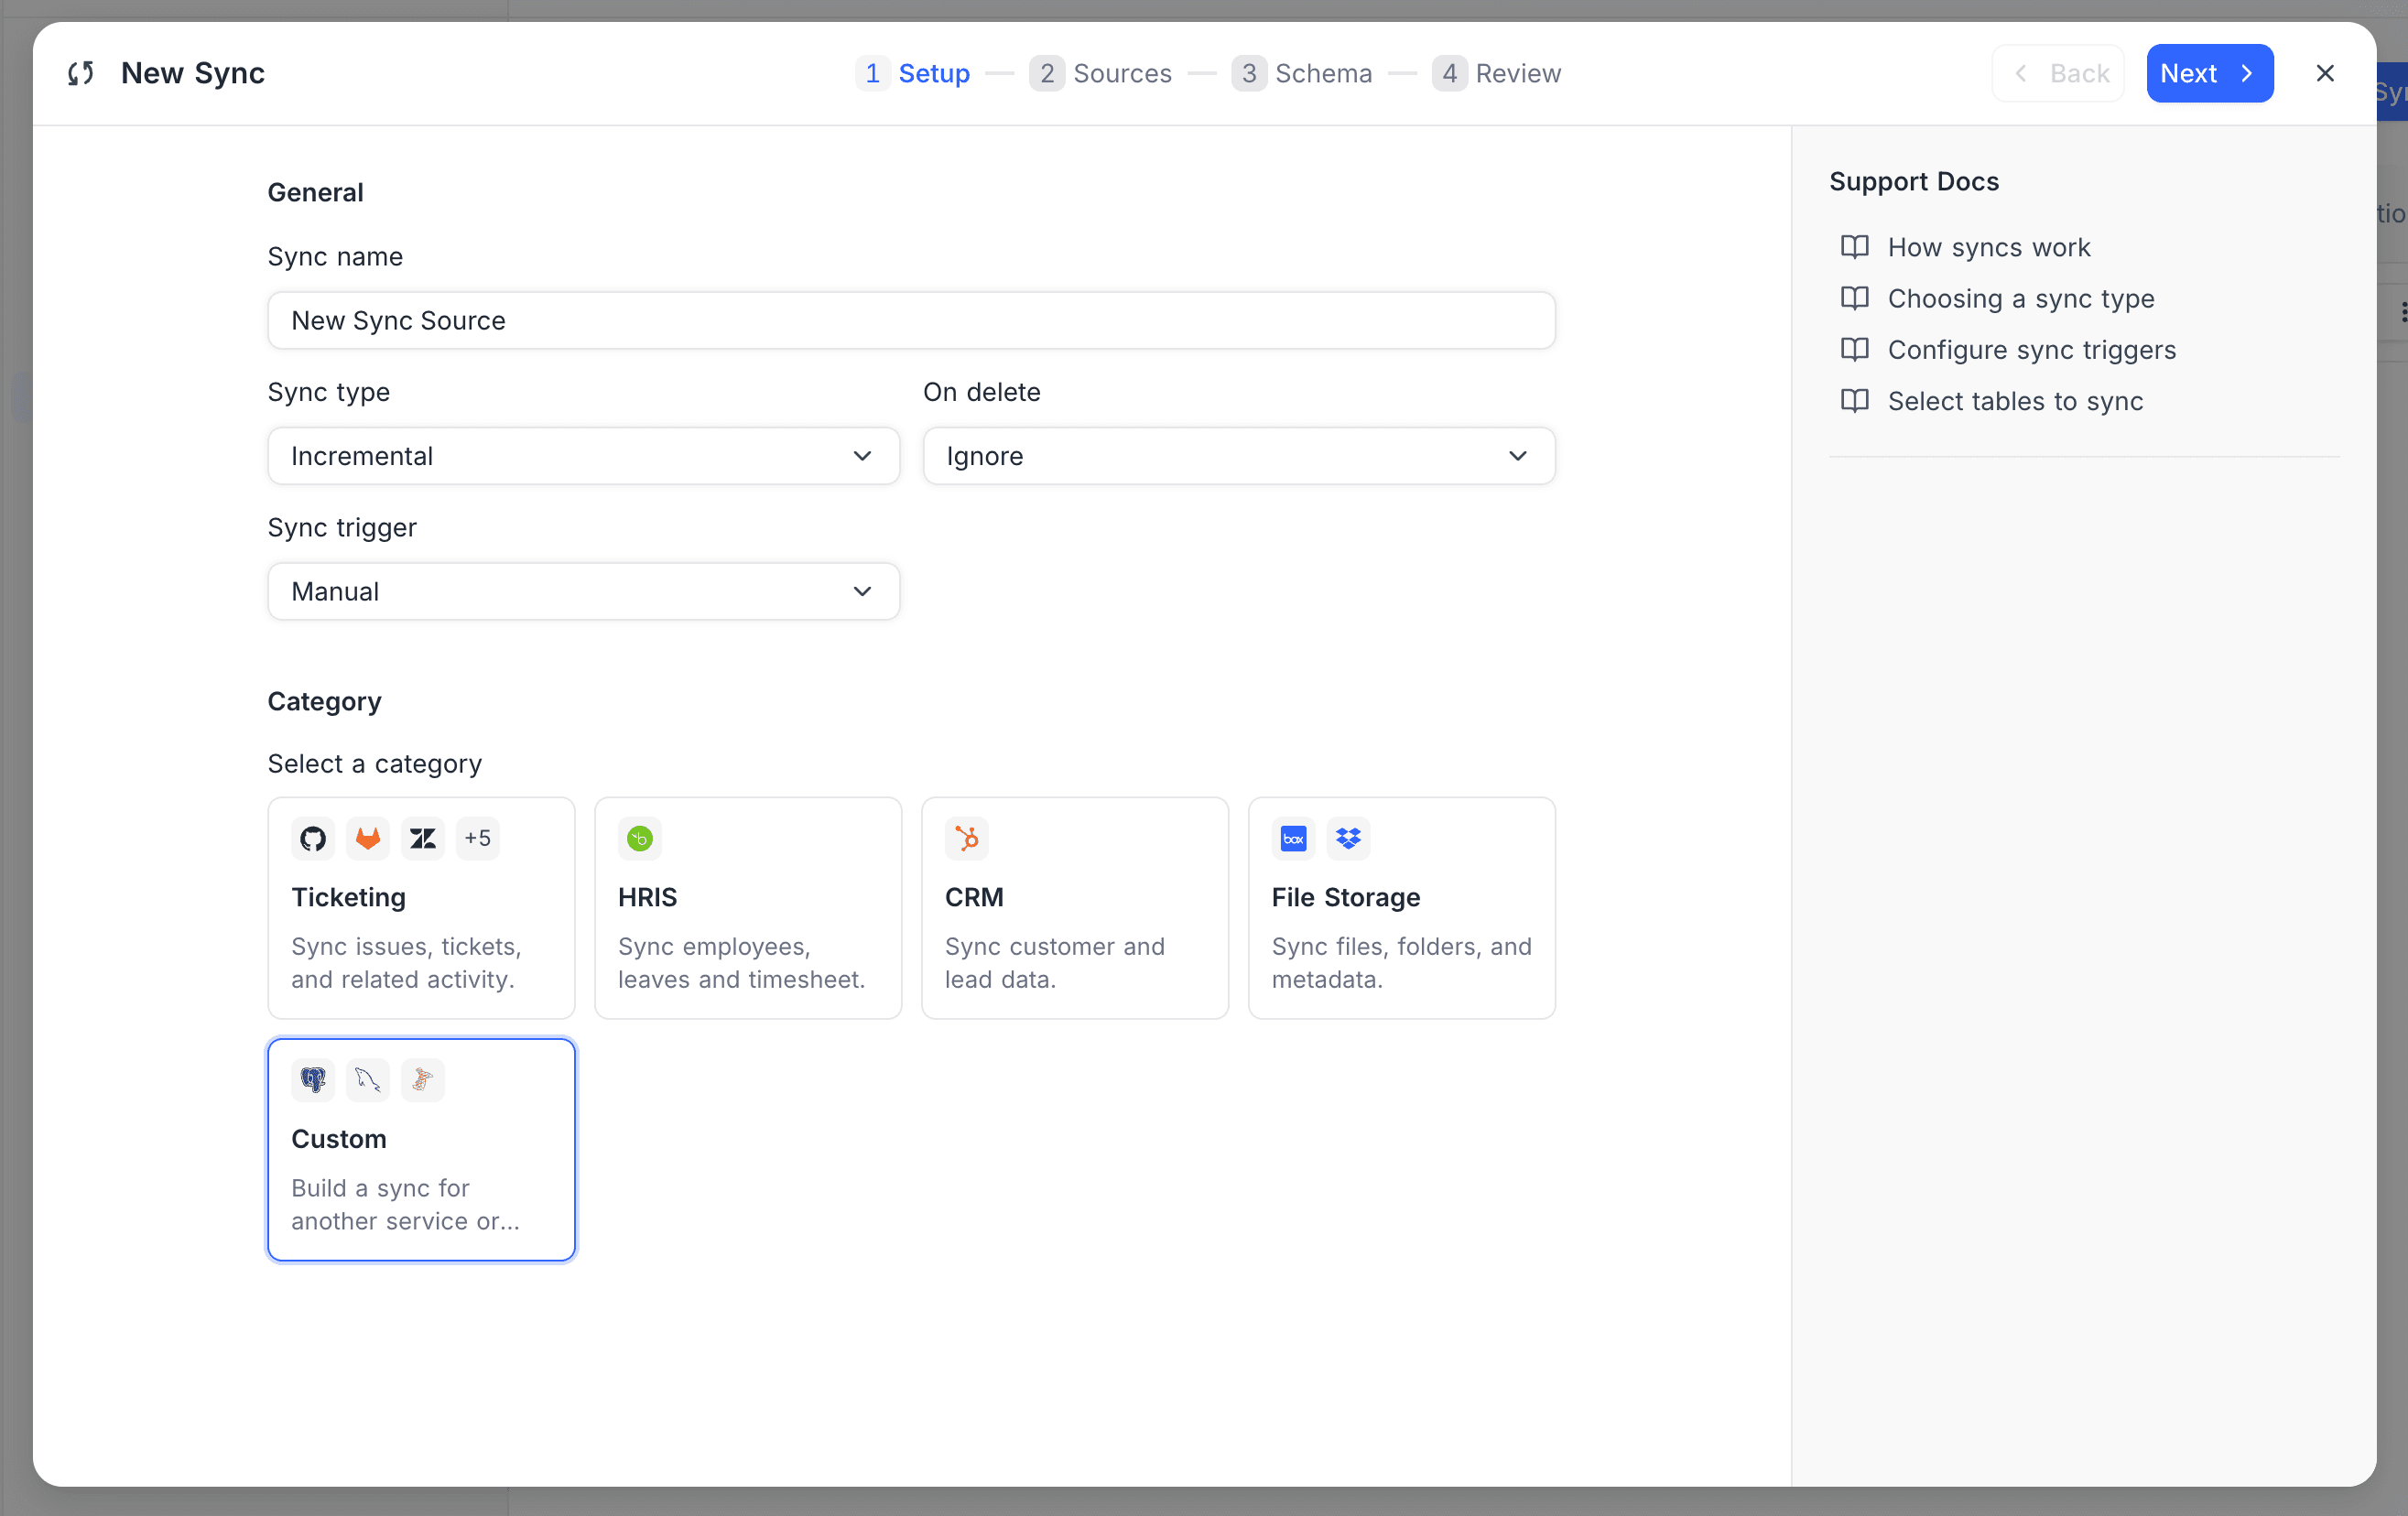This screenshot has height=1516, width=2408.
Task: Click the MySQL dolphin icon in Custom
Action: coord(368,1080)
